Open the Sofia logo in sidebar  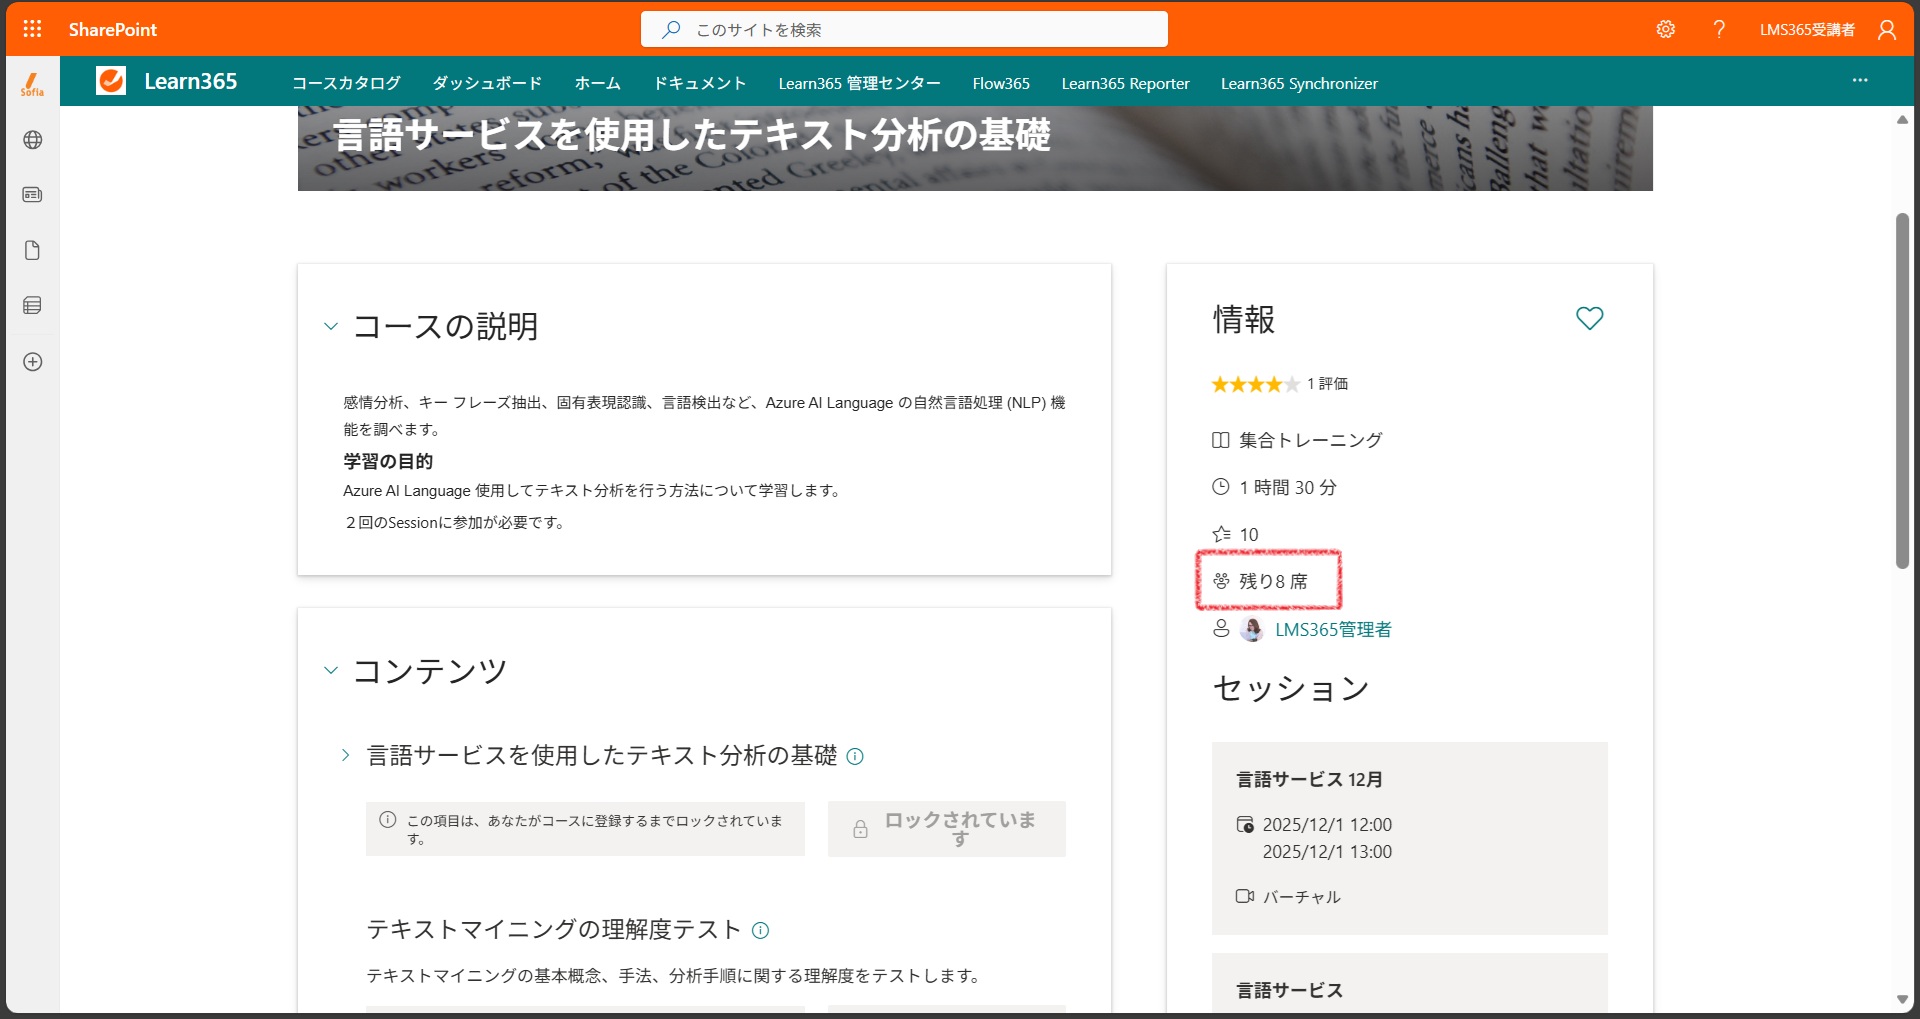tap(32, 84)
